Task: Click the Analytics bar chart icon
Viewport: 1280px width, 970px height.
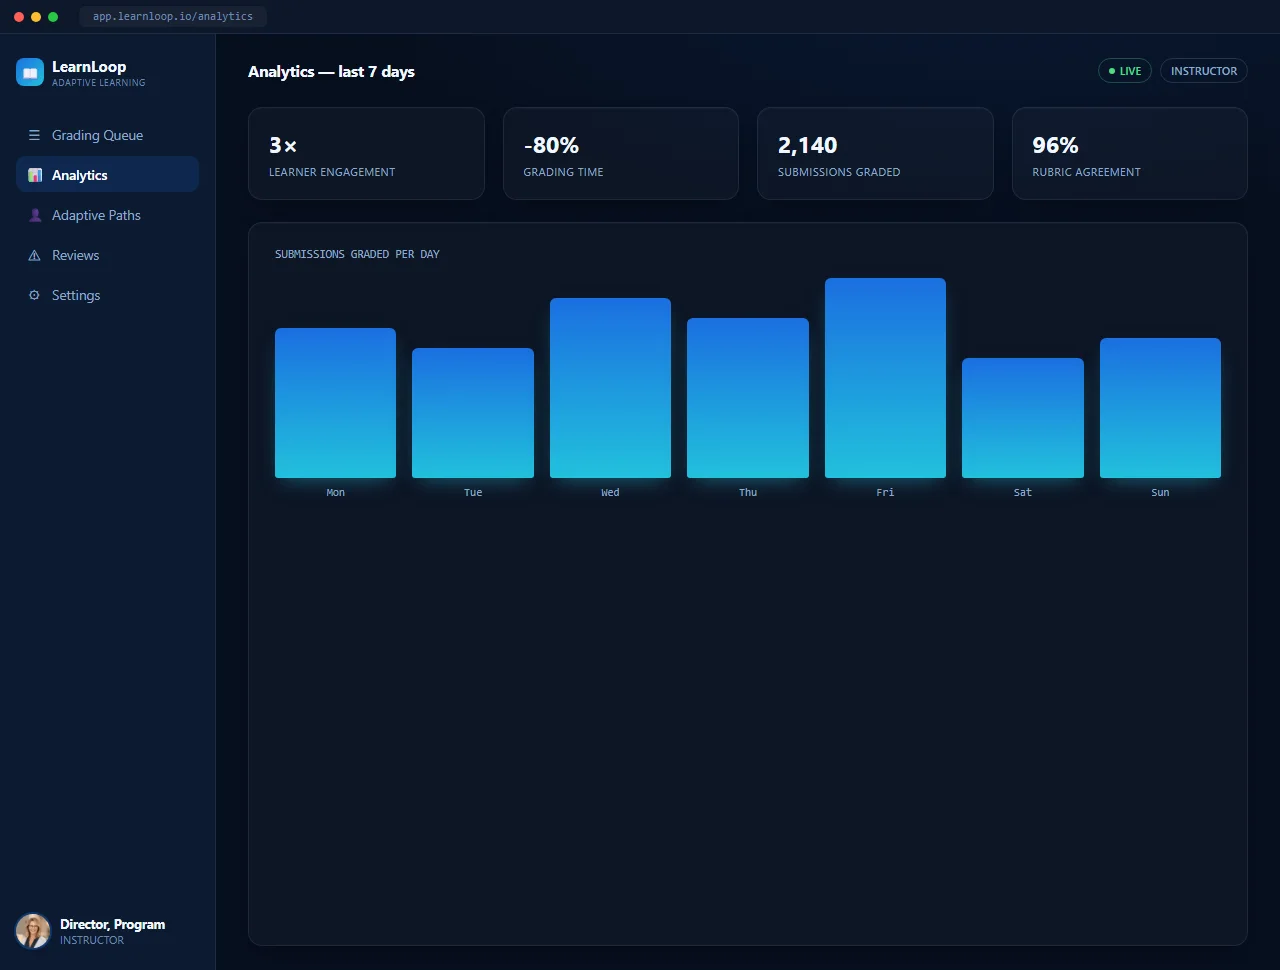Action: coord(35,175)
